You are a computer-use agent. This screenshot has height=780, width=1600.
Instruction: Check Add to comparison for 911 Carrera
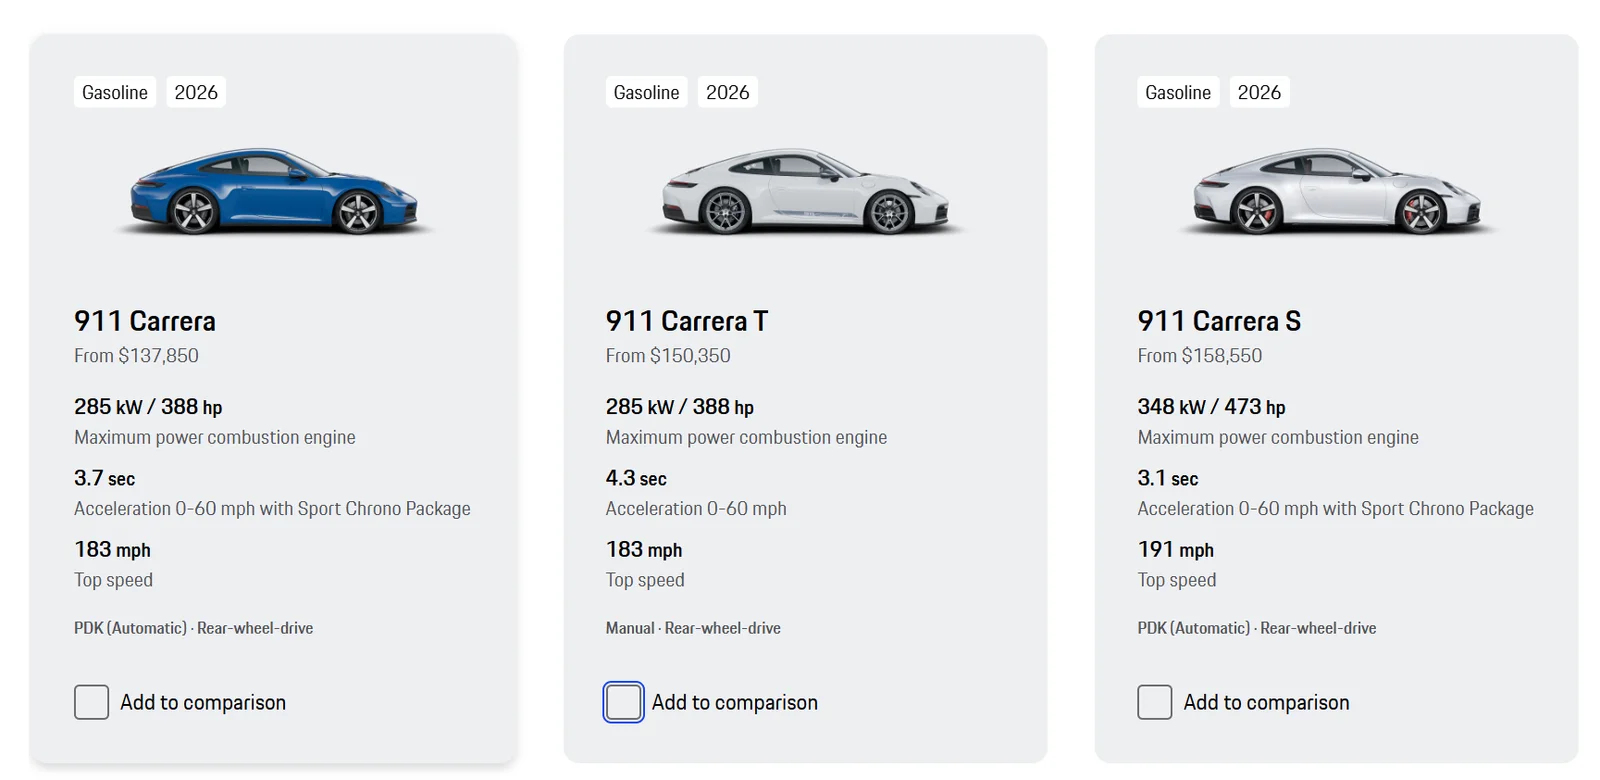click(x=91, y=702)
